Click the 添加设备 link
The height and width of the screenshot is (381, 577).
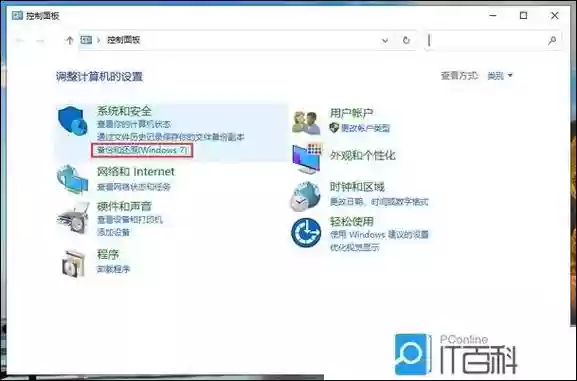[x=113, y=232]
